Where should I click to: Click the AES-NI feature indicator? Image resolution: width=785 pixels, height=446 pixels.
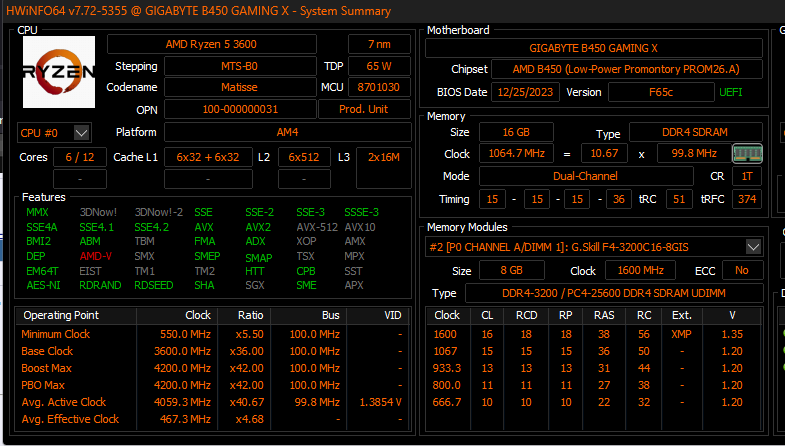pos(42,285)
